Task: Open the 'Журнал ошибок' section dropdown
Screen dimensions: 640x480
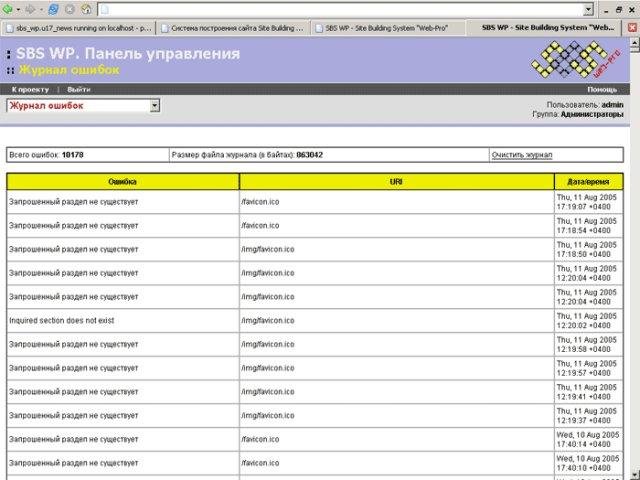Action: click(x=83, y=106)
